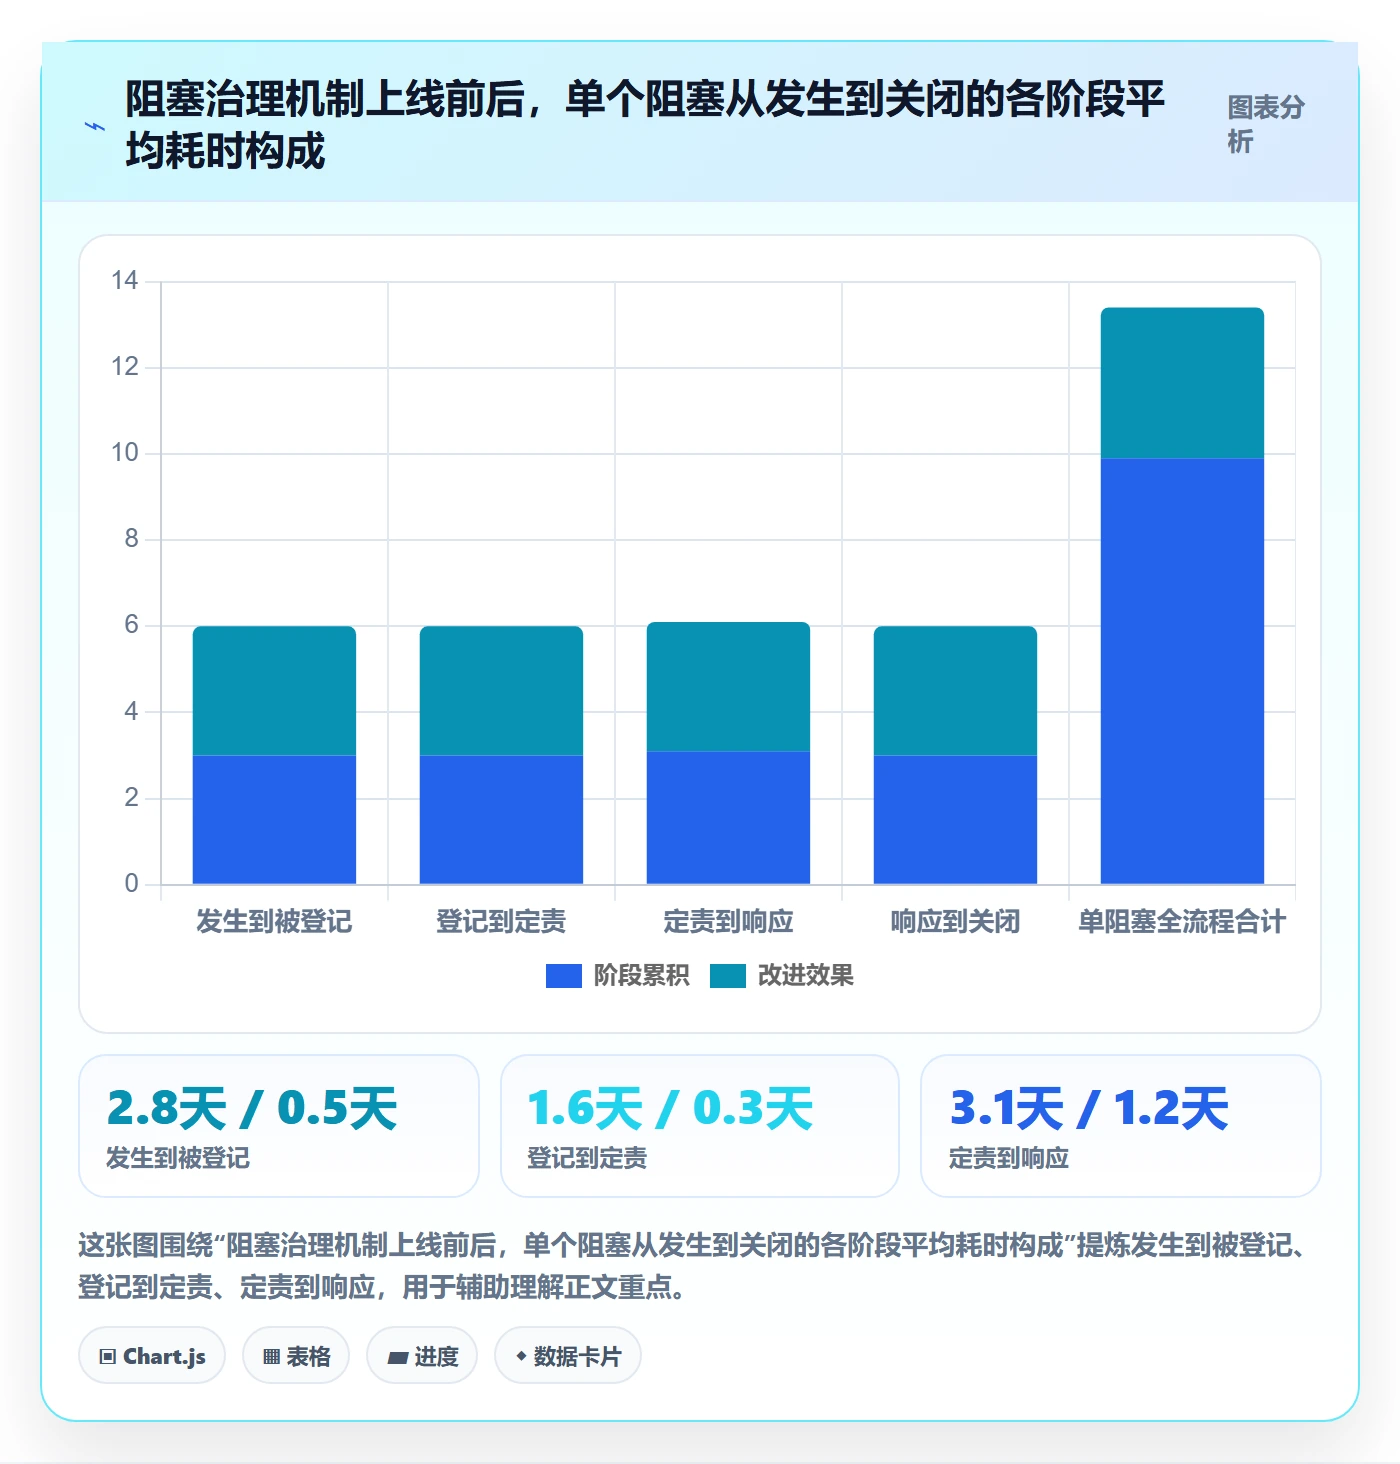
Task: Open the 1.6天 / 0.3天 data card
Action: [x=700, y=1126]
